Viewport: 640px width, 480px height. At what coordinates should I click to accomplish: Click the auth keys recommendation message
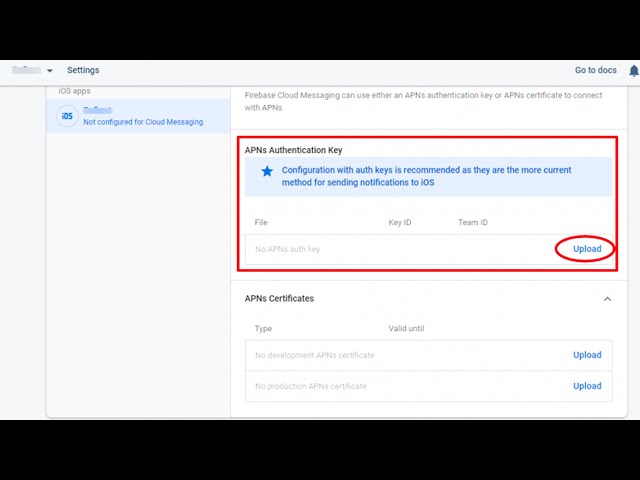click(x=426, y=176)
